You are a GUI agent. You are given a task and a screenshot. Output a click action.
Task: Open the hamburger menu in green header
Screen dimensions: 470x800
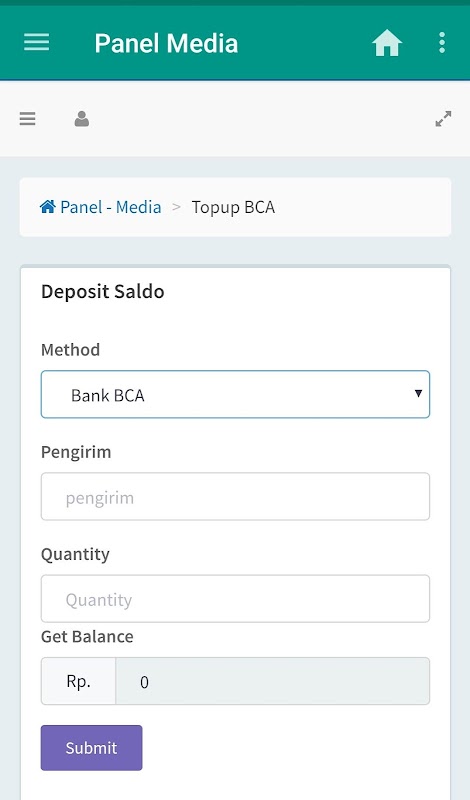[37, 42]
